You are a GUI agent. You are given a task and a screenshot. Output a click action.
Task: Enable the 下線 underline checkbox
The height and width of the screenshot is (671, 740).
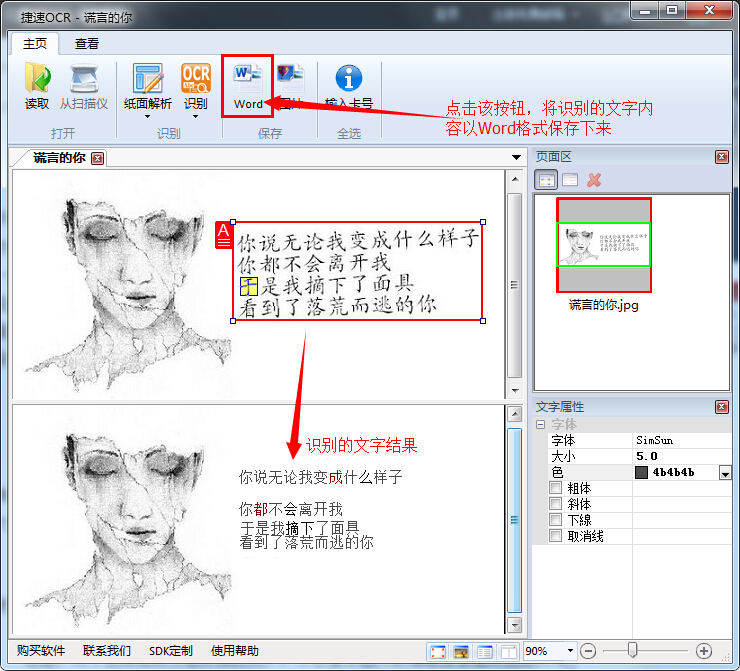coord(555,520)
